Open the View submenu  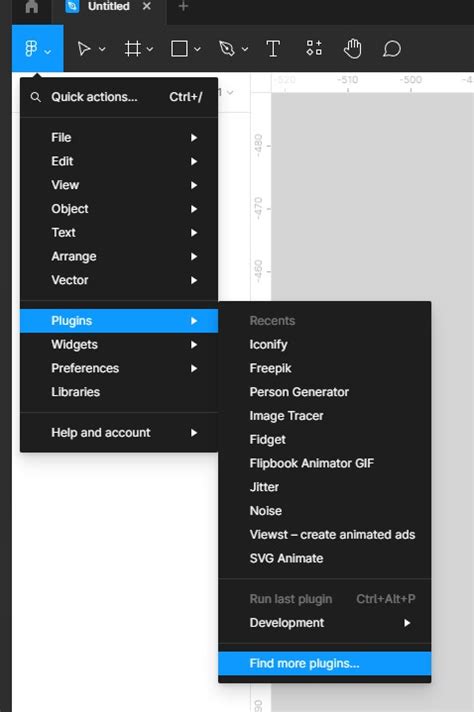click(x=119, y=185)
